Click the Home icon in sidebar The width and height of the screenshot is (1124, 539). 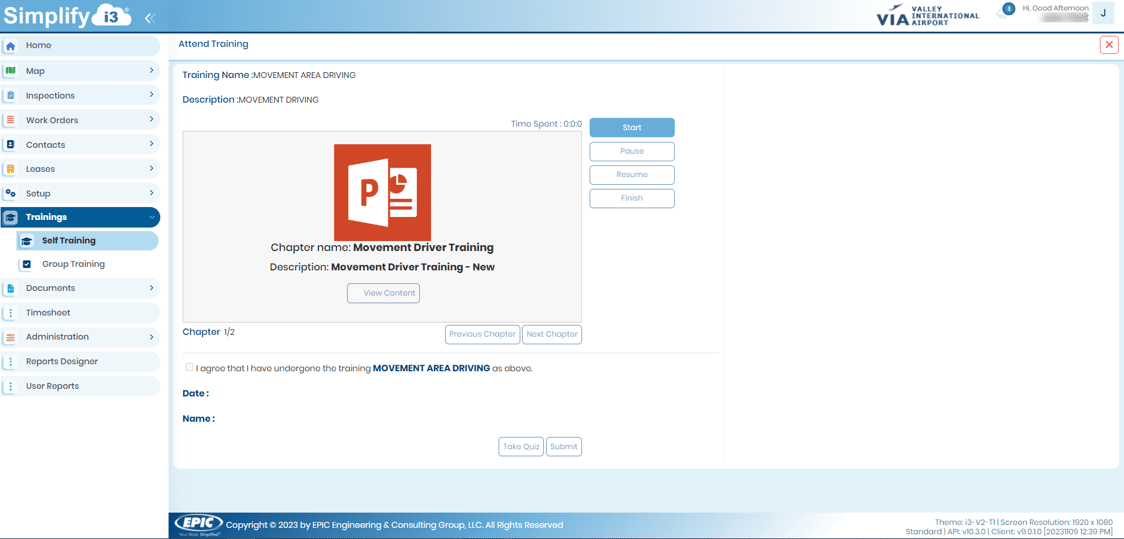(x=11, y=46)
